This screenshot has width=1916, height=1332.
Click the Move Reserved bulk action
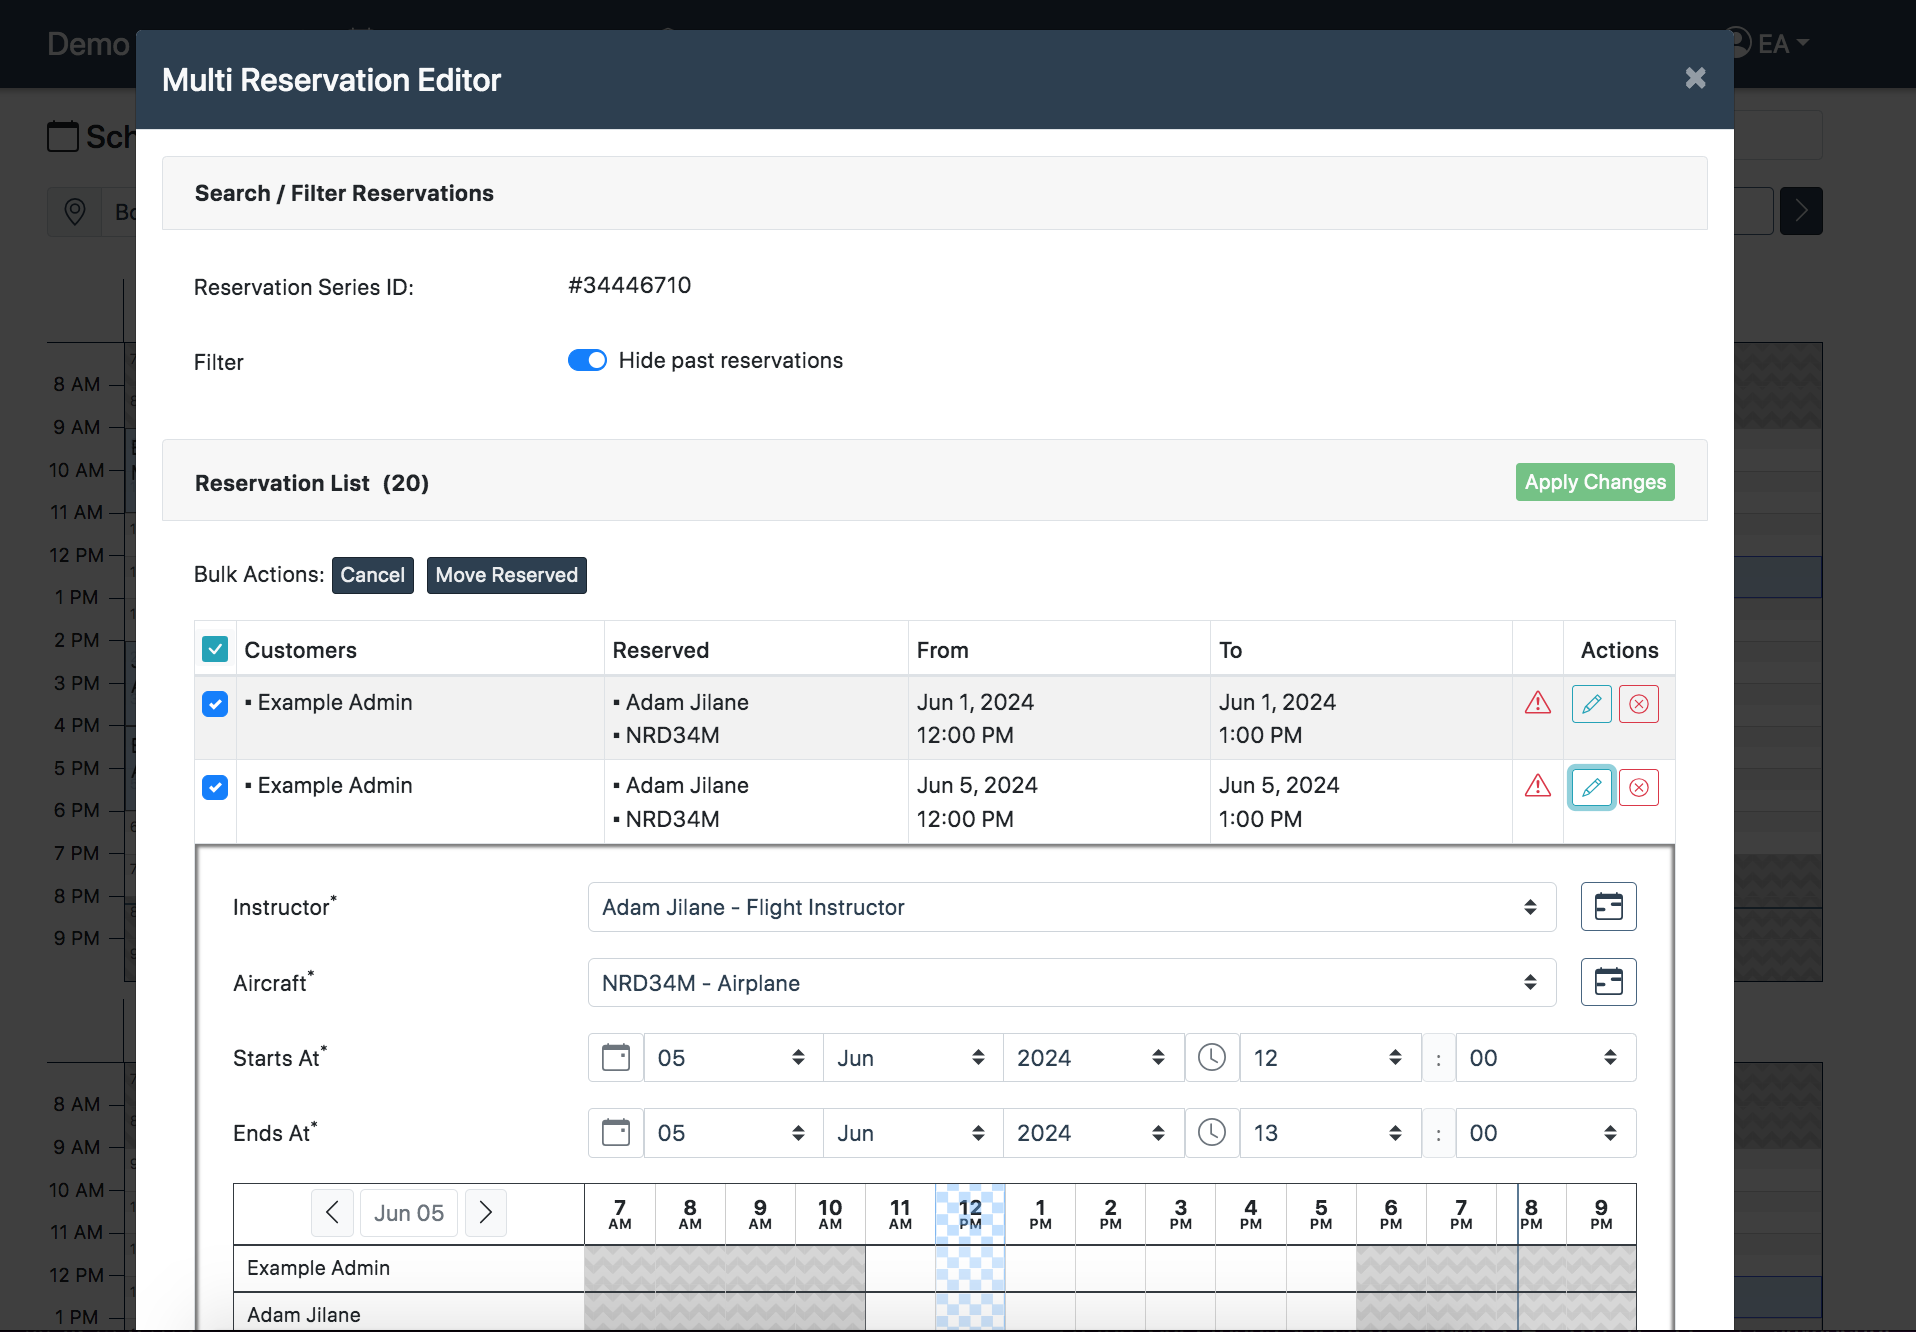[506, 575]
